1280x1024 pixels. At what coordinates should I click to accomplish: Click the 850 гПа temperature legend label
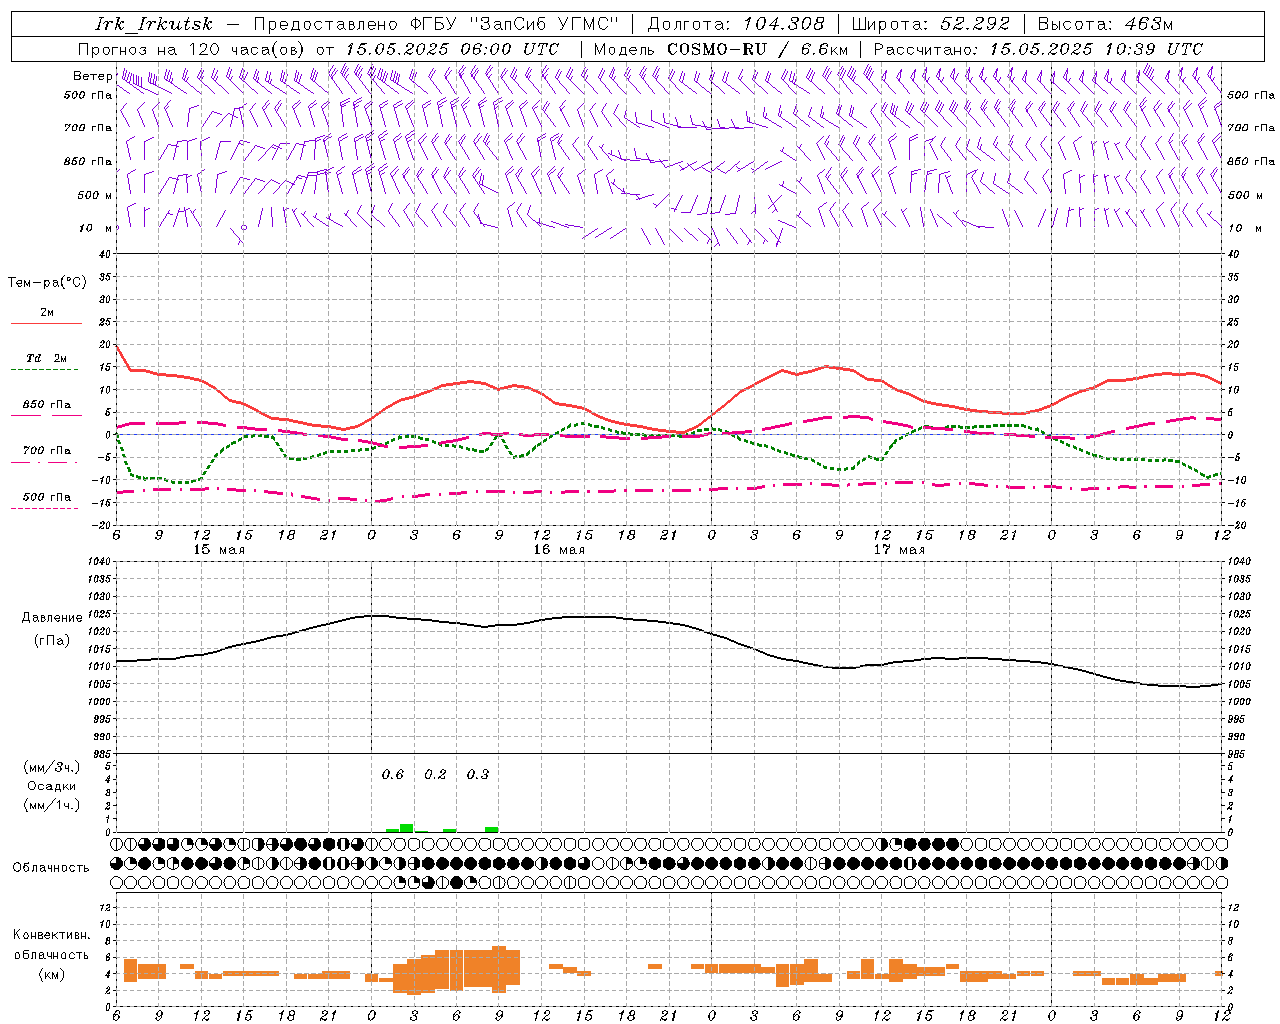click(x=46, y=405)
